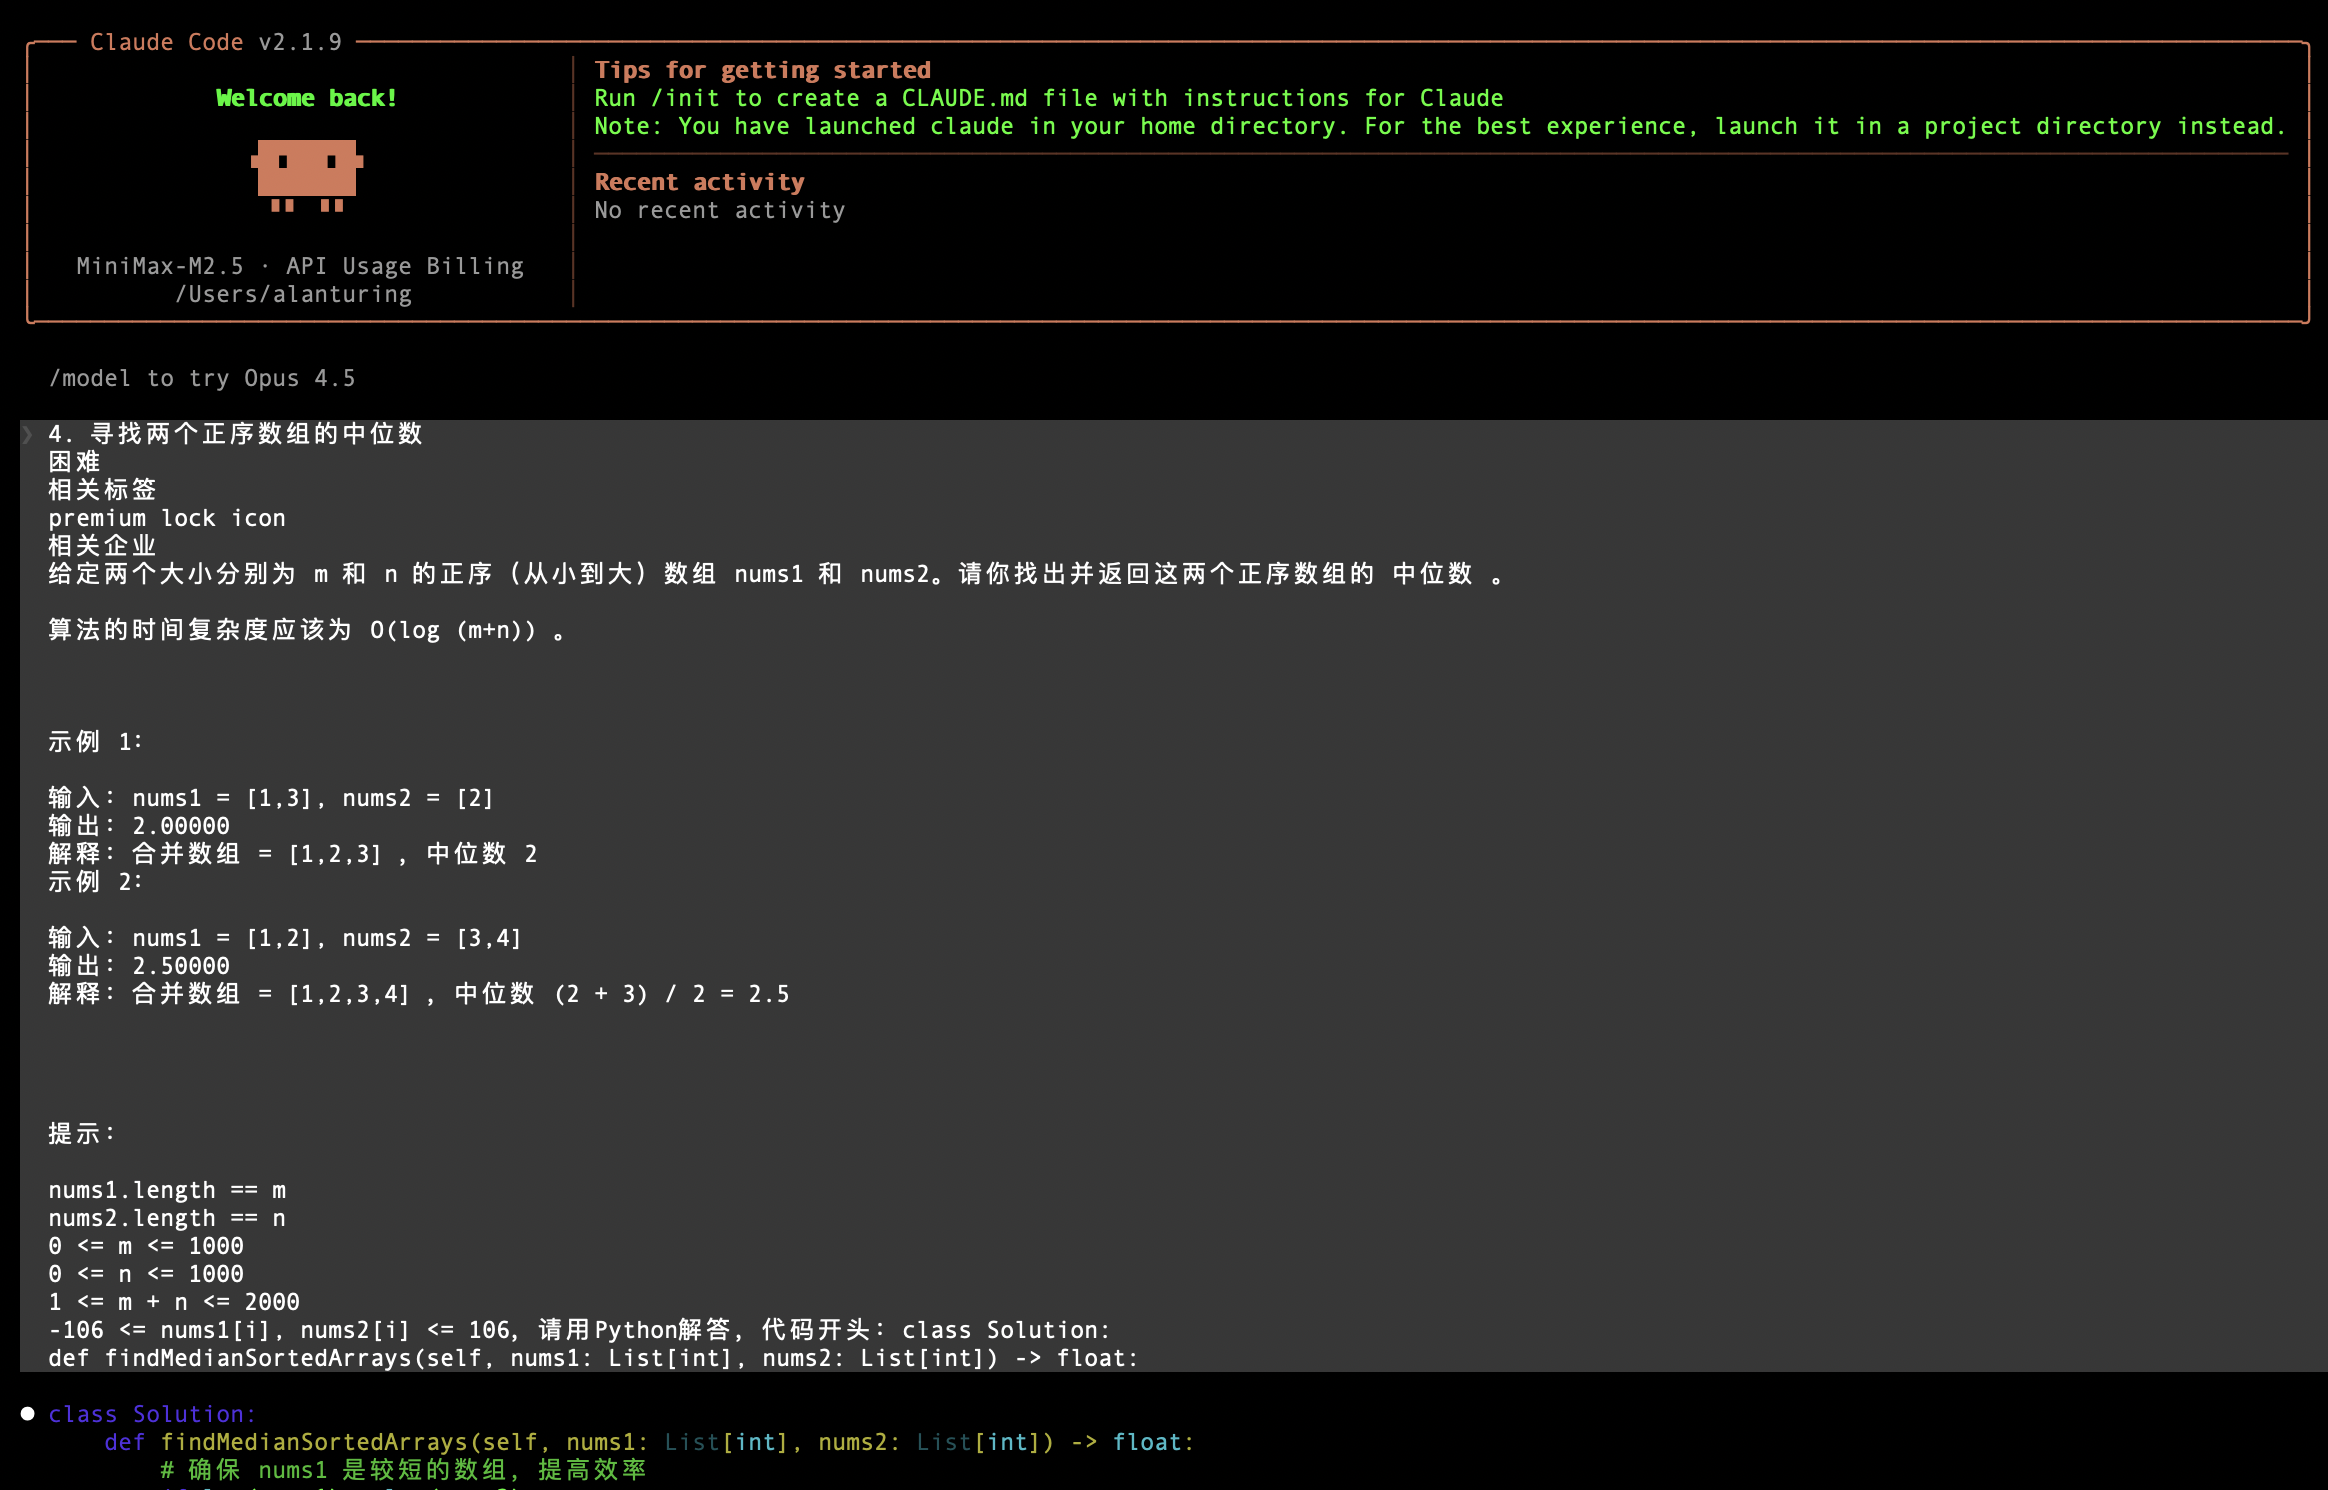2328x1490 pixels.
Task: Click the CLAUDE.md file name
Action: (x=964, y=98)
